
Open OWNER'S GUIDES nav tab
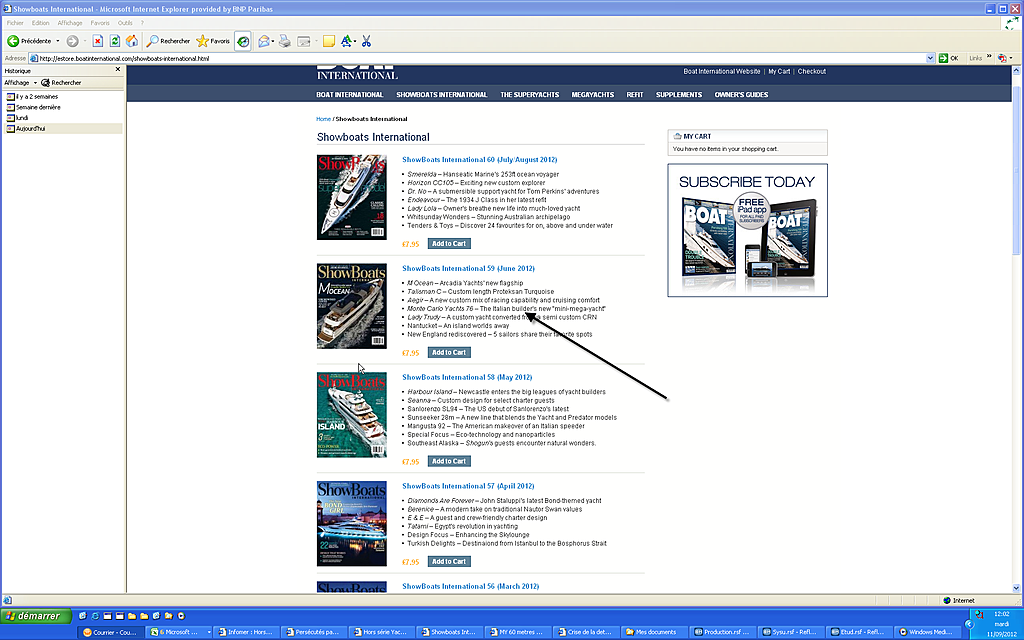tap(741, 95)
